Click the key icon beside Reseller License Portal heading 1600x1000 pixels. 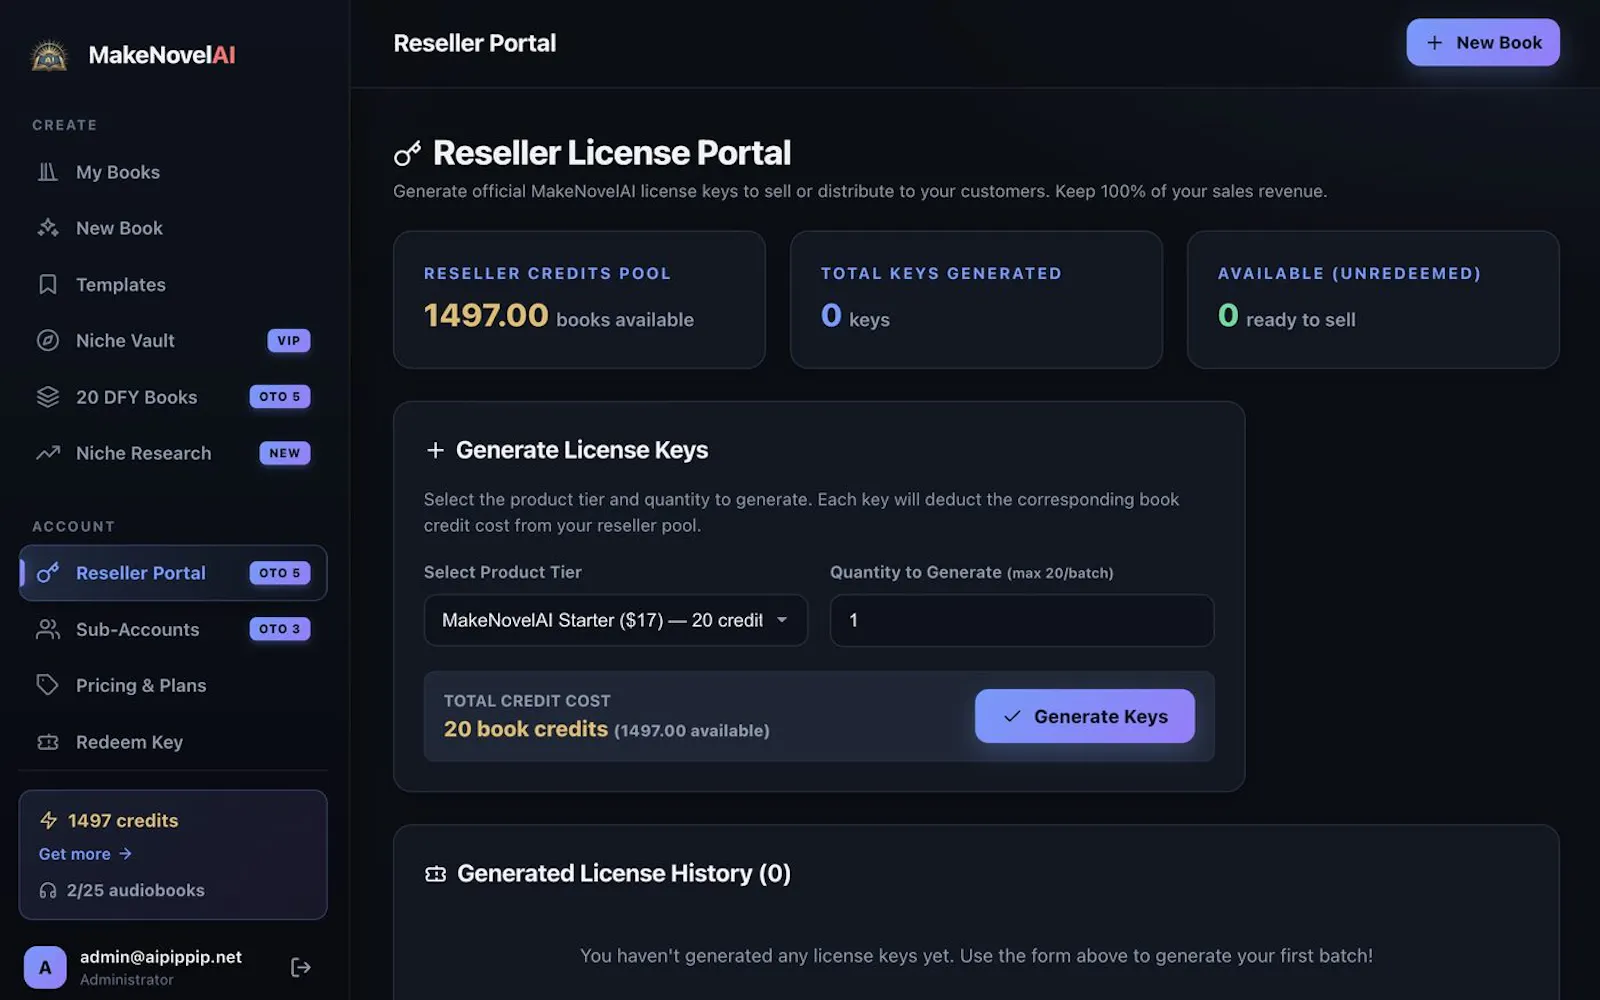tap(407, 154)
